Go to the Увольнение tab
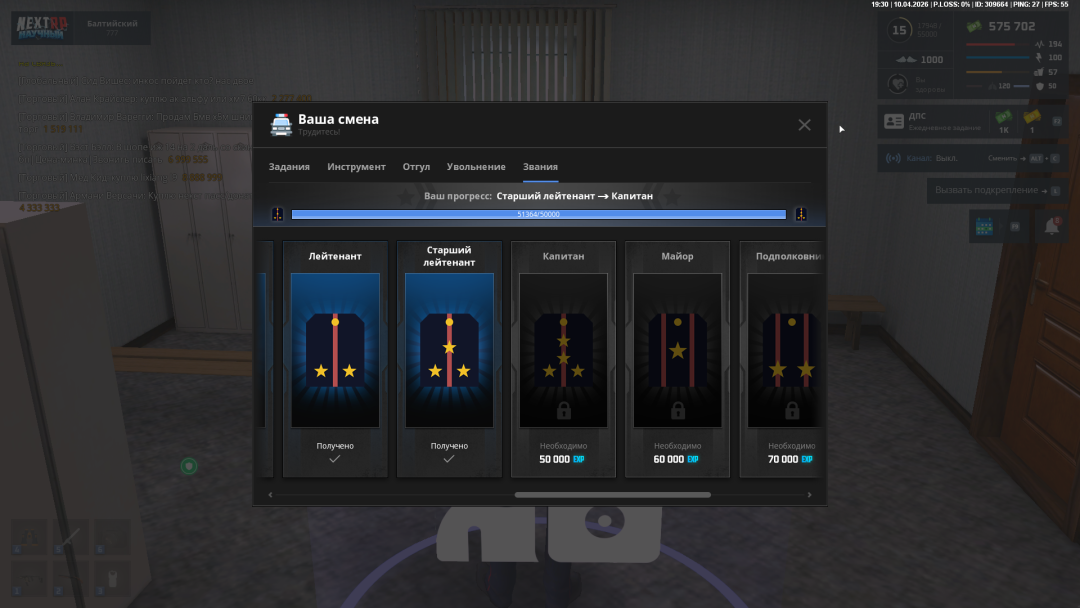1080x608 pixels. pos(476,167)
